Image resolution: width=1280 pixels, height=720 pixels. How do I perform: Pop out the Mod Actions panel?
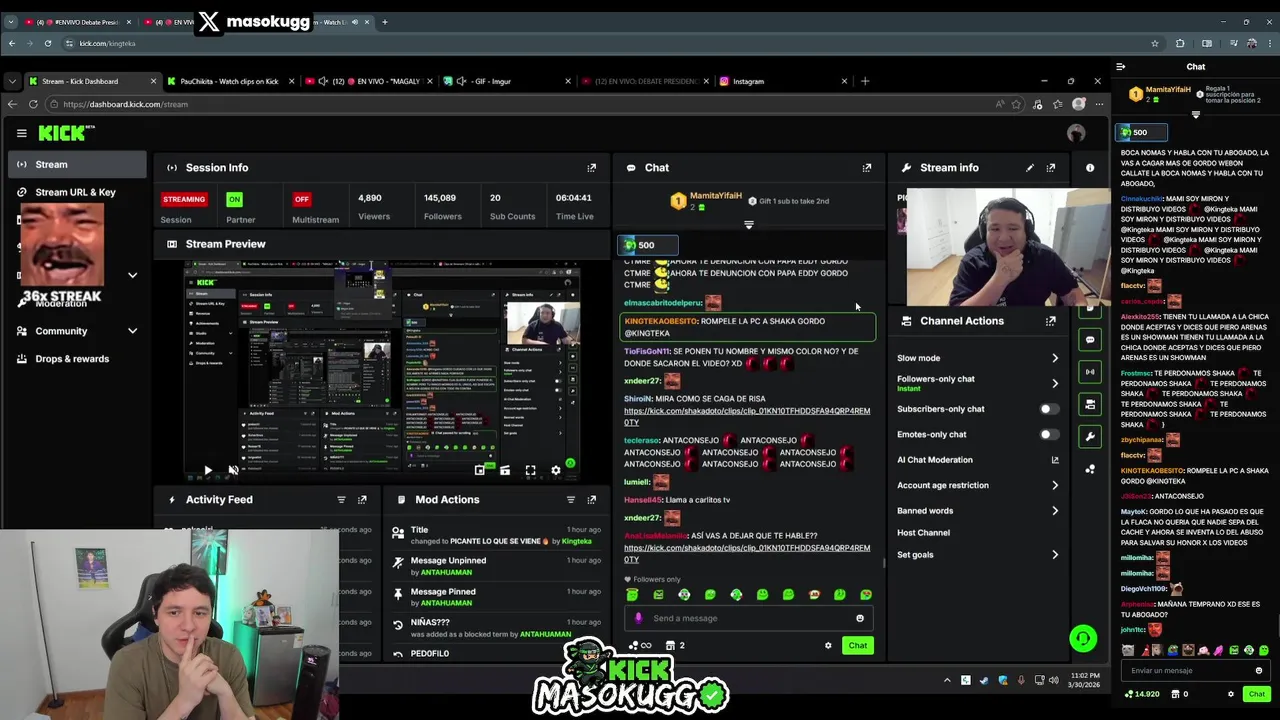coord(591,500)
